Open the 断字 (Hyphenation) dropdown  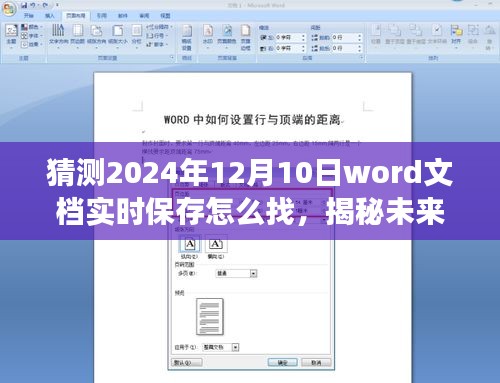[x=157, y=44]
